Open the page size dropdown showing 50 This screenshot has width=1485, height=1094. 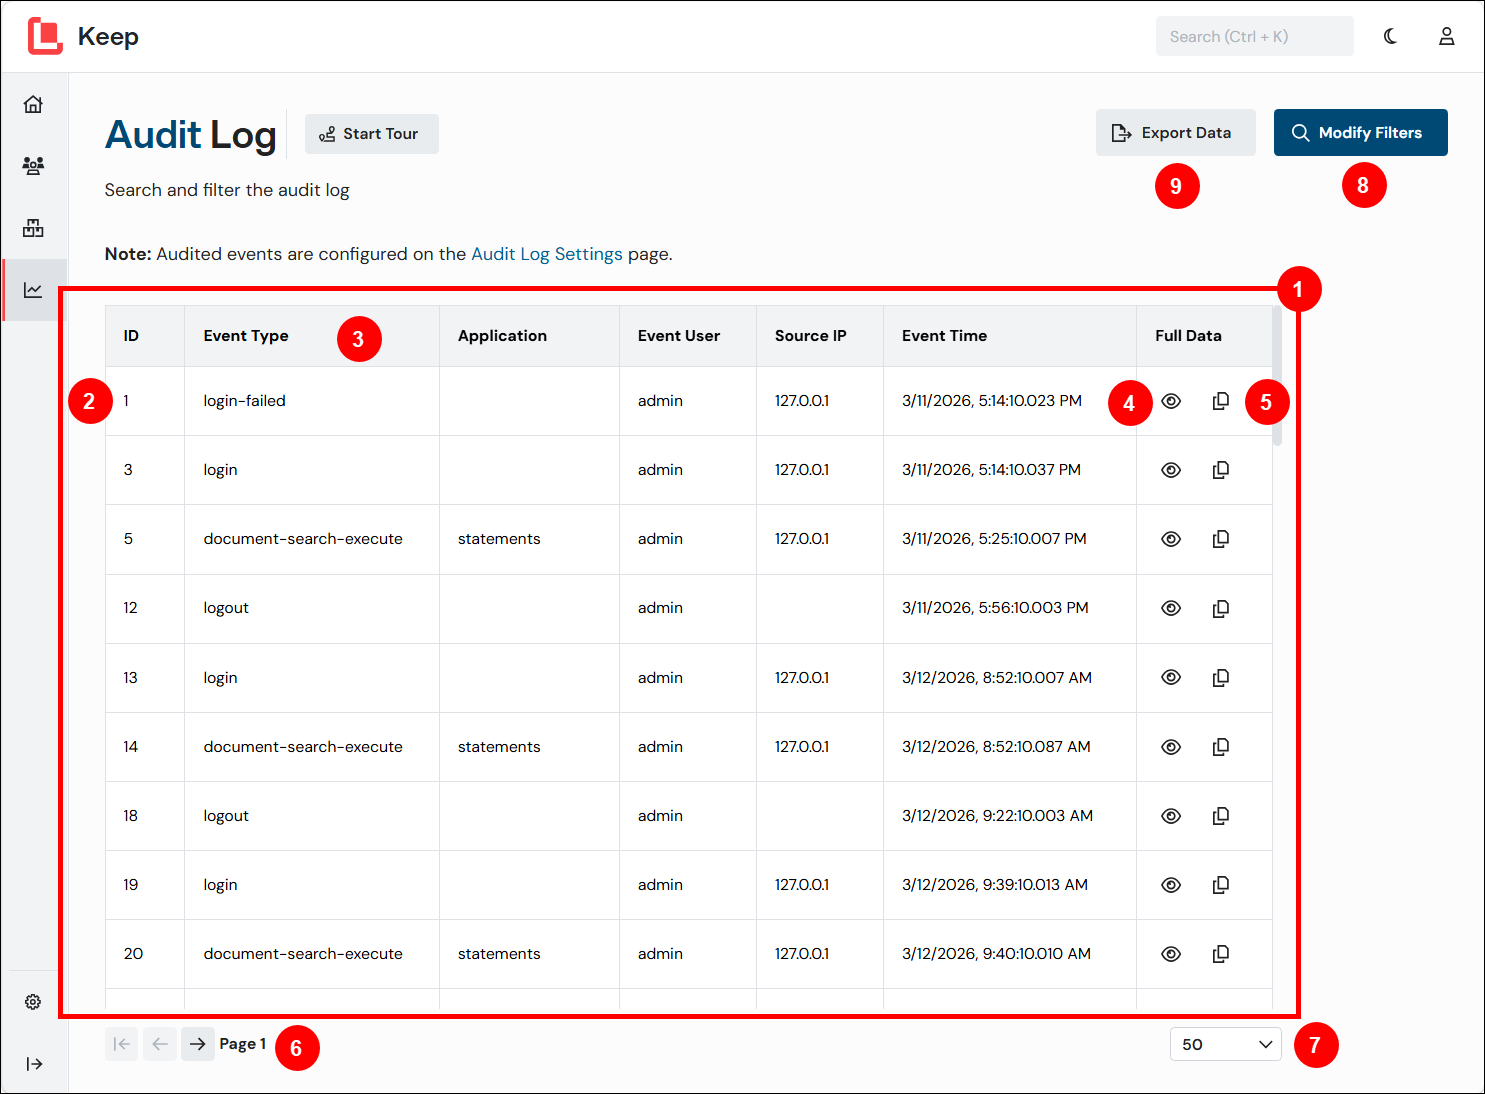[x=1226, y=1044]
